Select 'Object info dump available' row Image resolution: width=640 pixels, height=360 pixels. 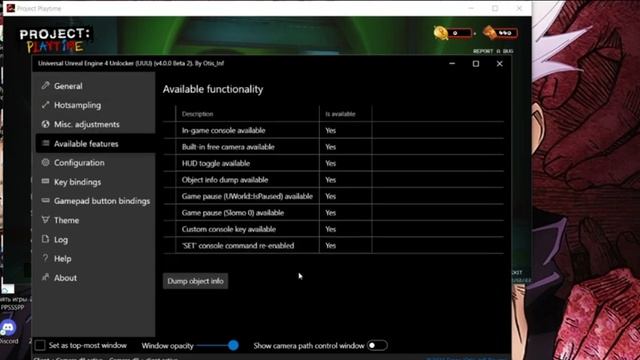(x=333, y=180)
